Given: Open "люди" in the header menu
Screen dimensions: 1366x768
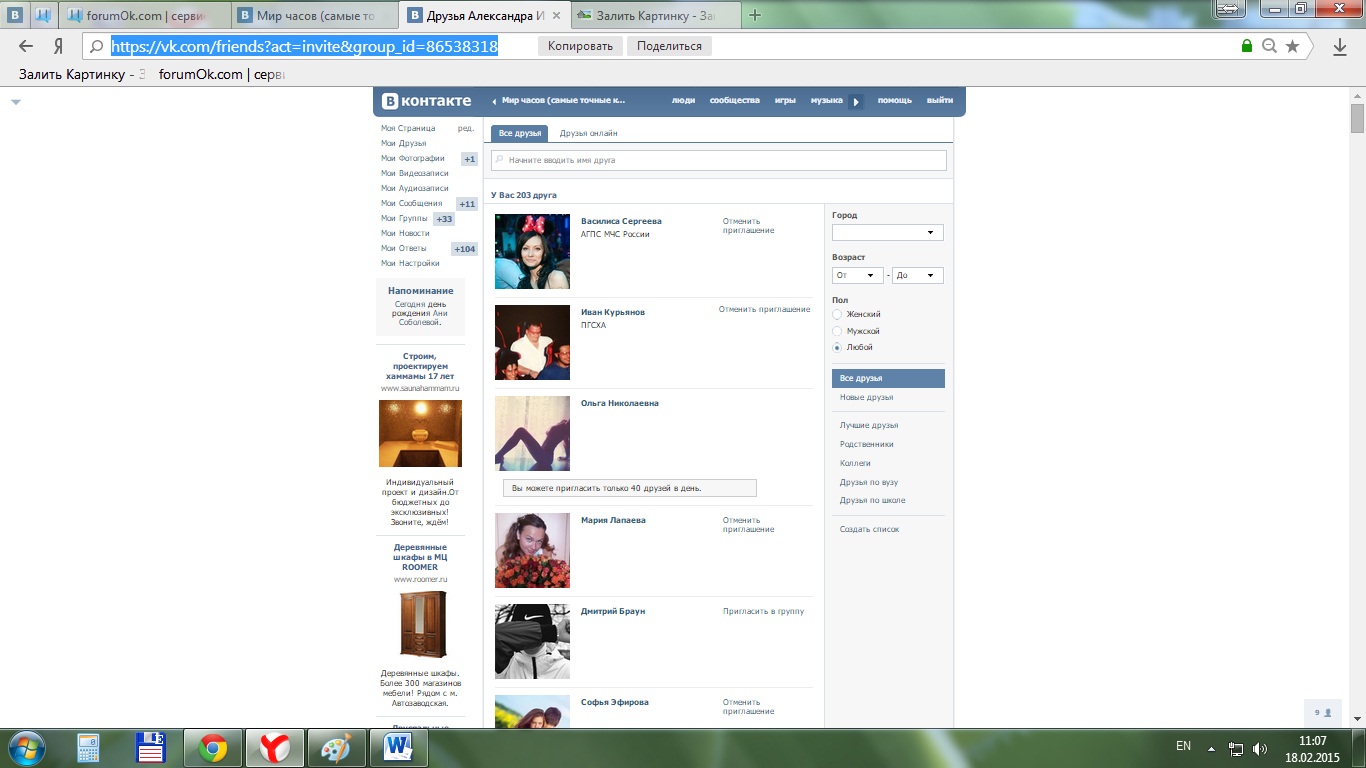Looking at the screenshot, I should pos(683,101).
